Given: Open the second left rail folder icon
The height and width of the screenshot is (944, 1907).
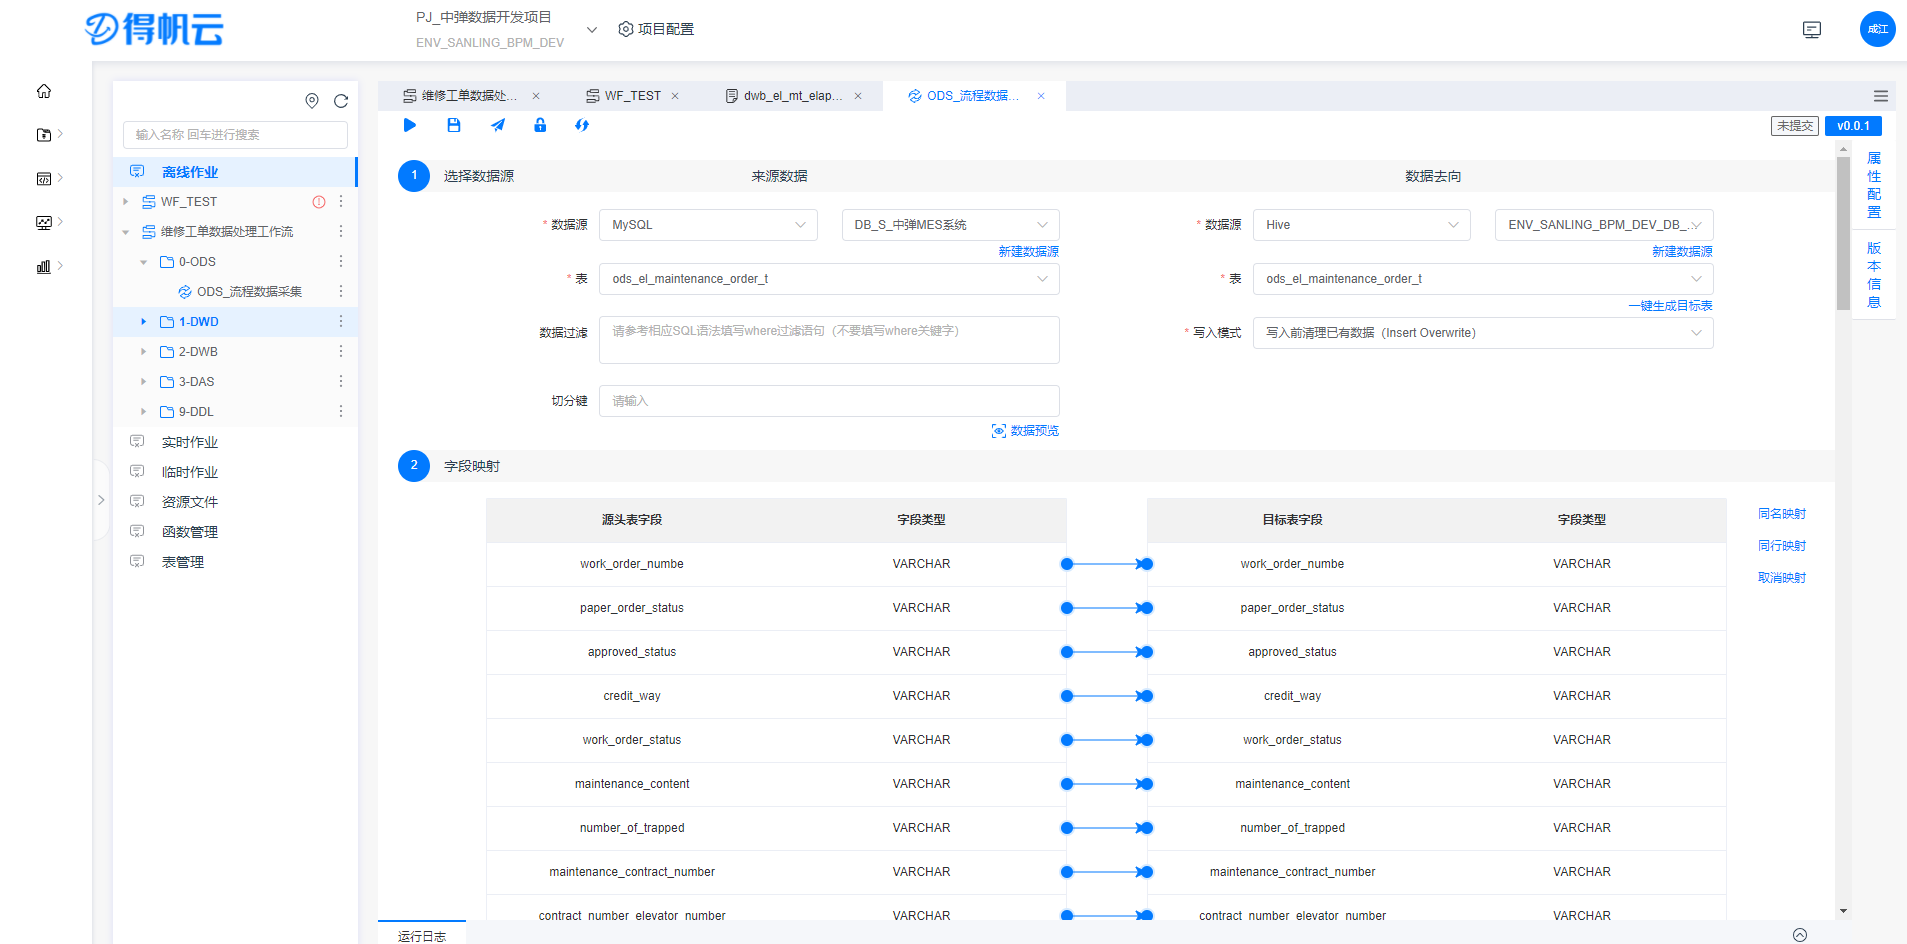Looking at the screenshot, I should pos(44,135).
